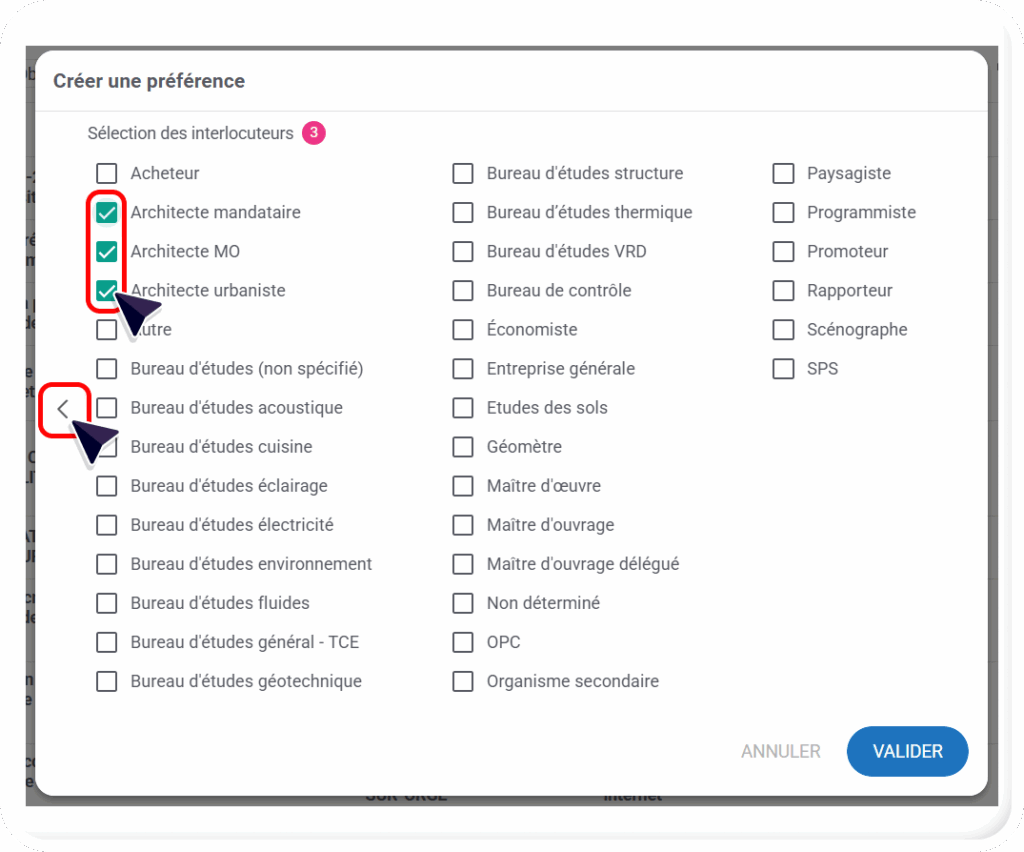Viewport: 1024px width, 852px height.
Task: Tick the Organisme secondaire checkbox
Action: tap(463, 681)
